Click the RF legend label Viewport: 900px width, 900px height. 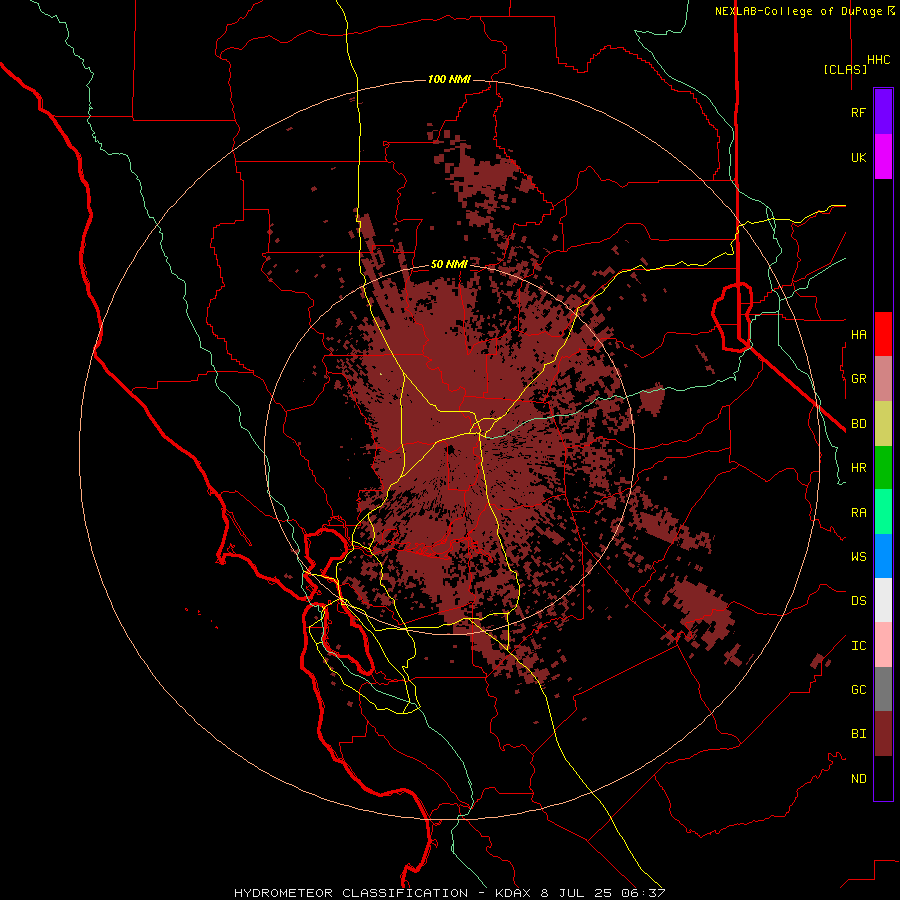click(x=858, y=112)
